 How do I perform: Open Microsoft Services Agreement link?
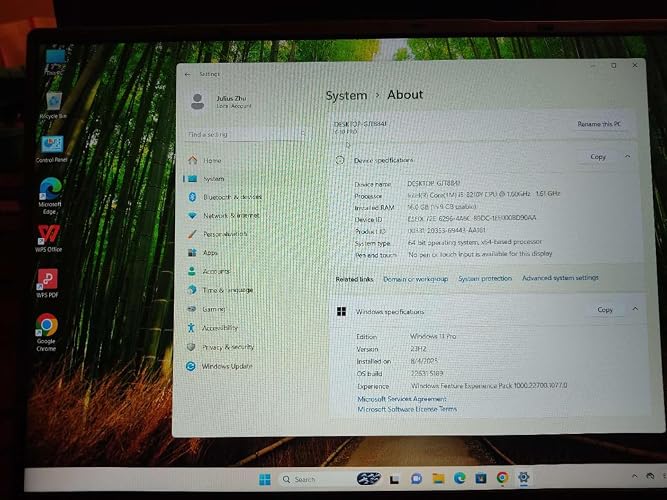point(402,399)
